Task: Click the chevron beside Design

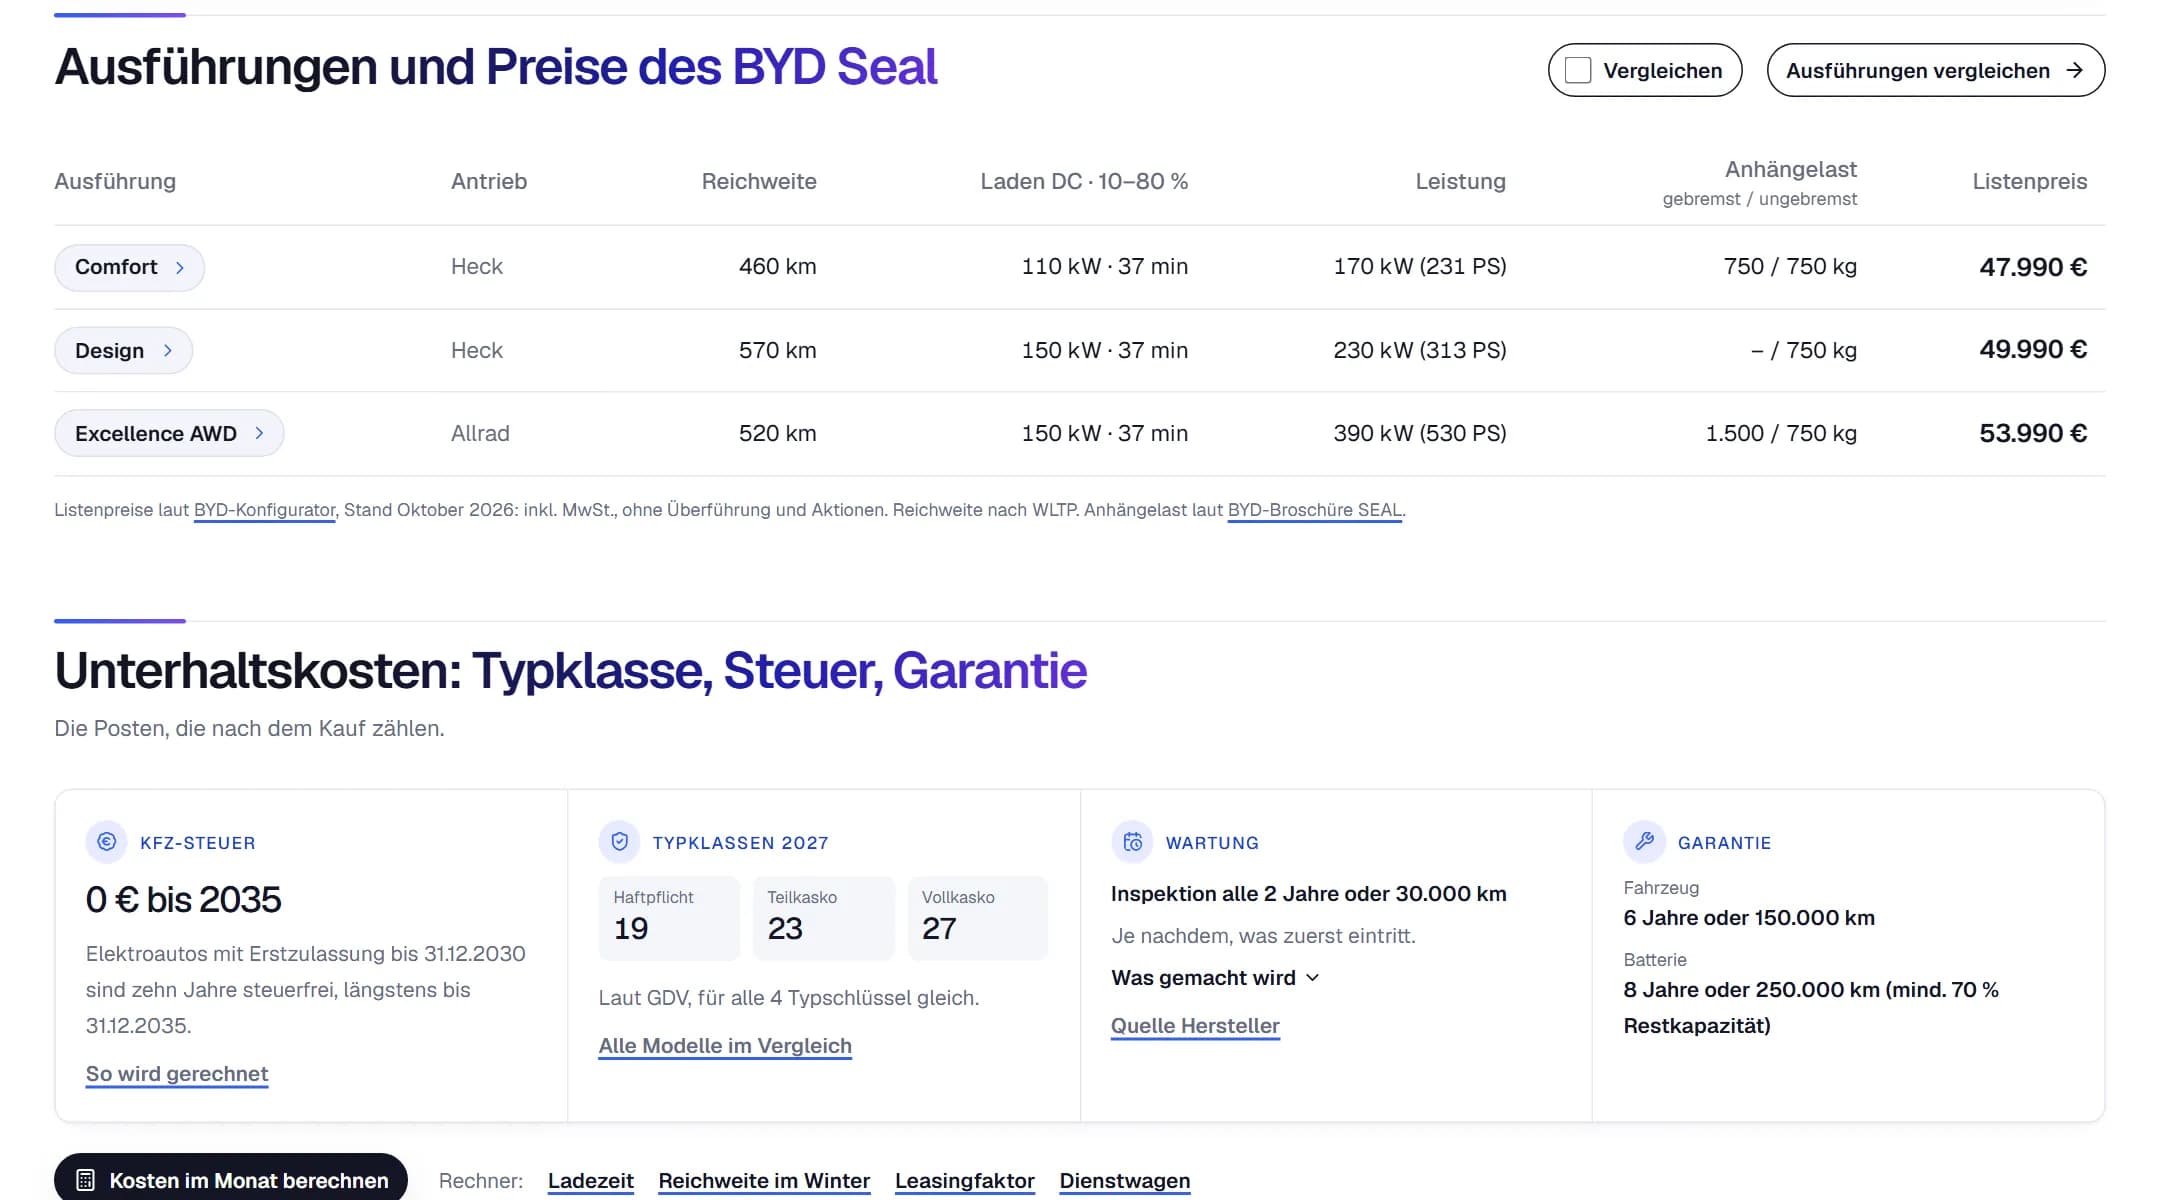Action: pos(168,351)
